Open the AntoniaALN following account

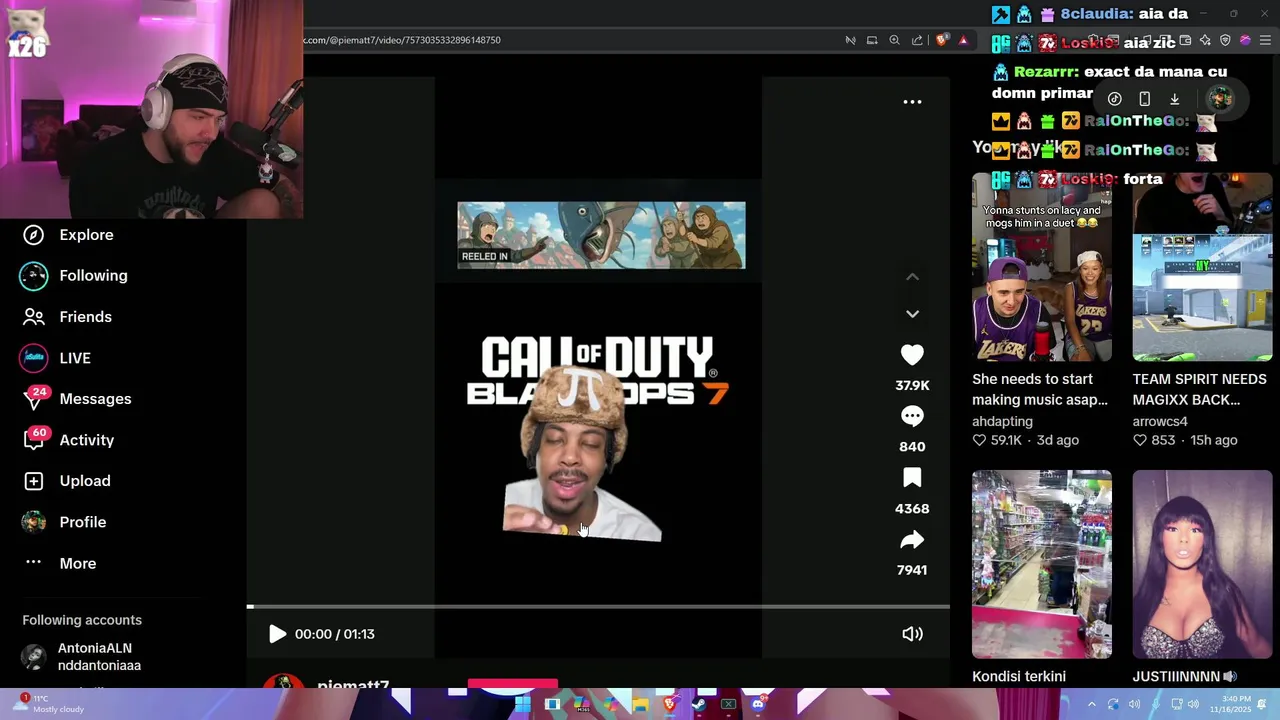pos(82,657)
